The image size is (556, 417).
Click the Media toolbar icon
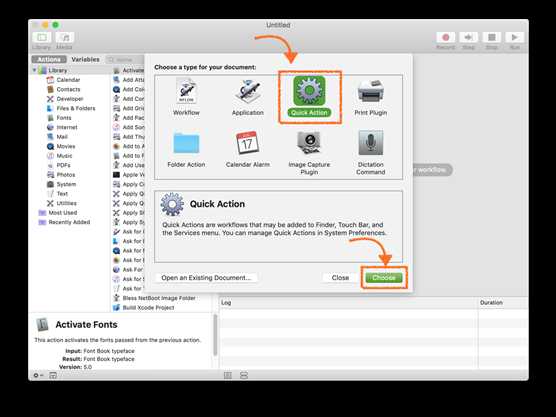pyautogui.click(x=65, y=37)
